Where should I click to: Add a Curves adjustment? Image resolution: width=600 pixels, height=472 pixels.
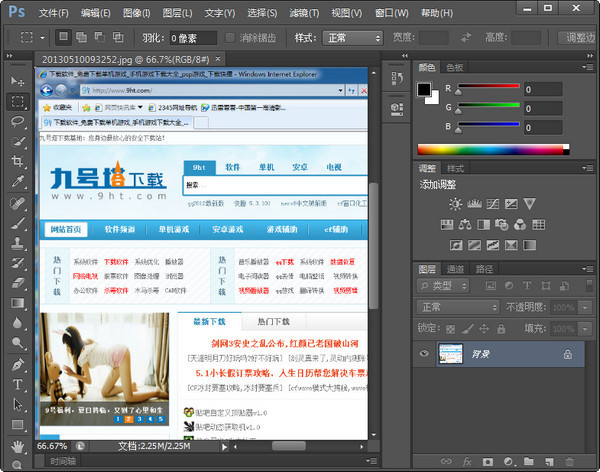pos(492,204)
